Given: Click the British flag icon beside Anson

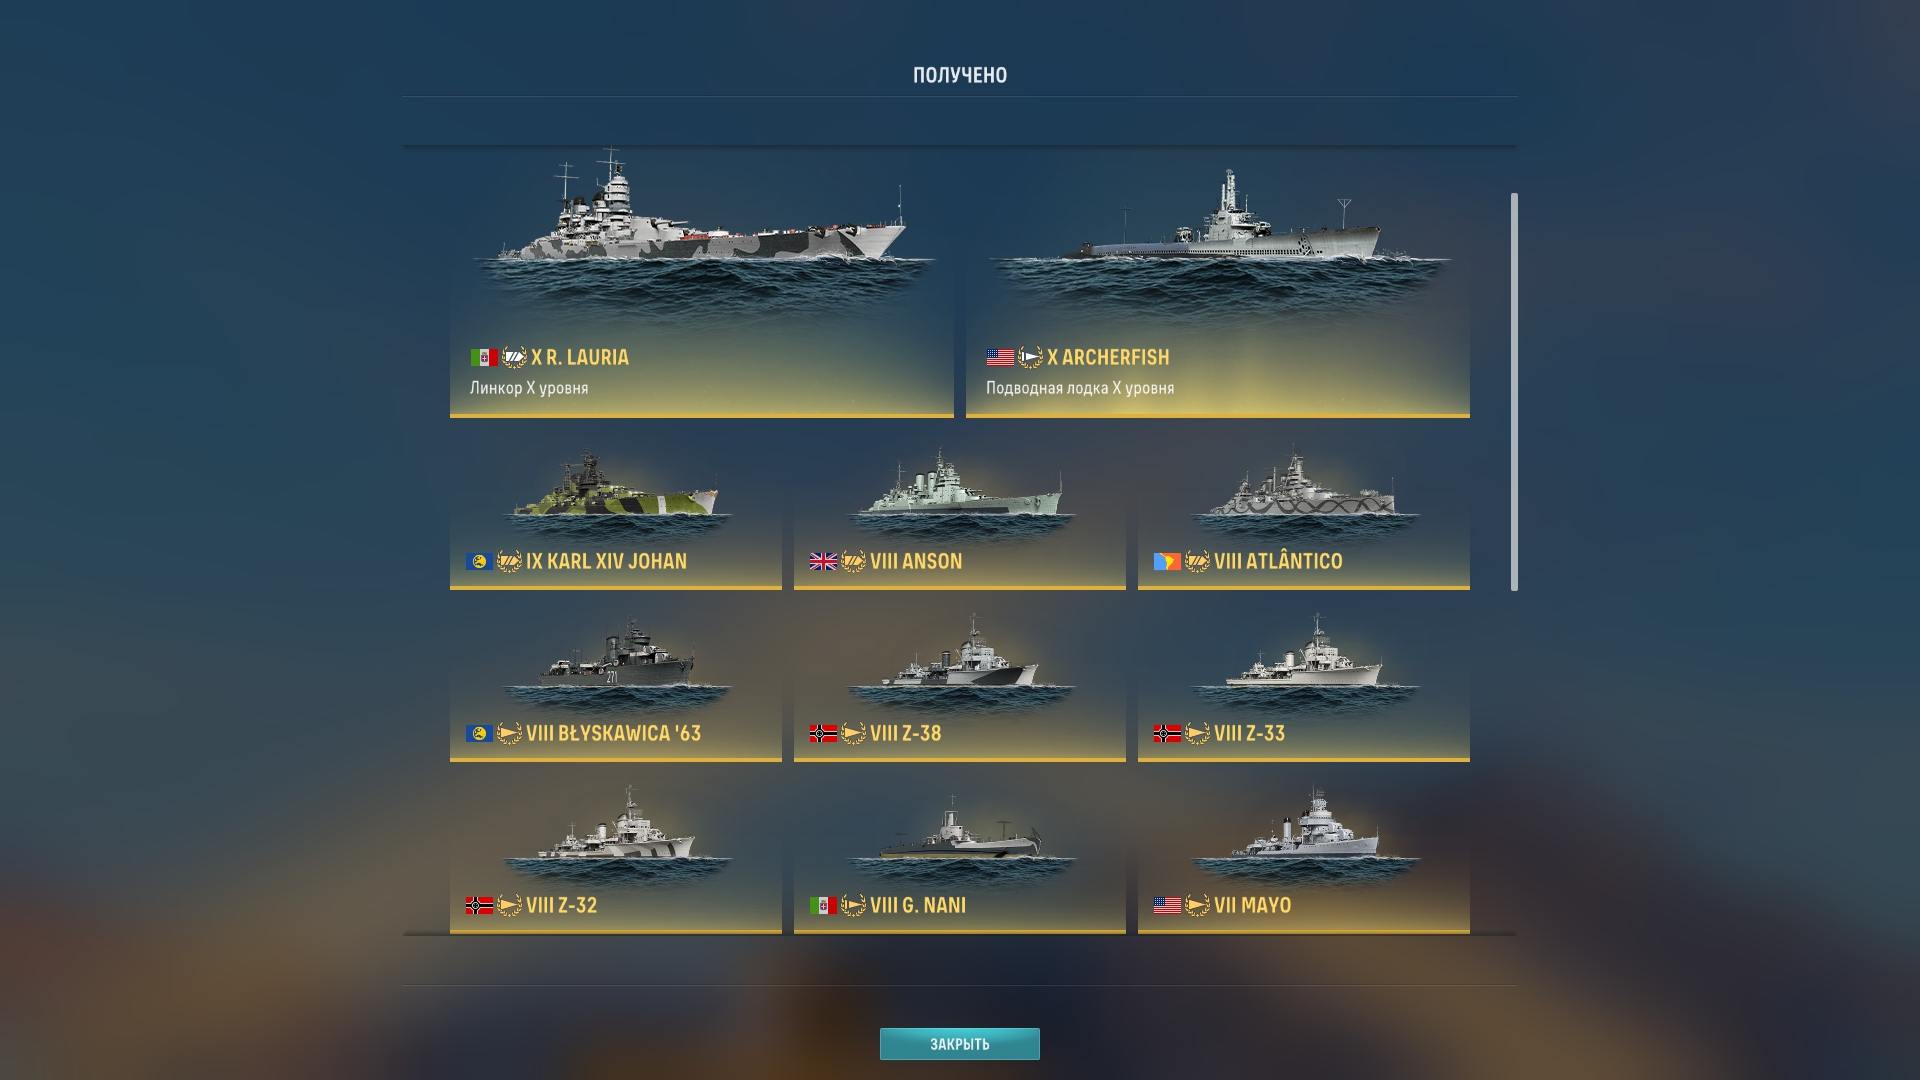Looking at the screenshot, I should tap(823, 562).
